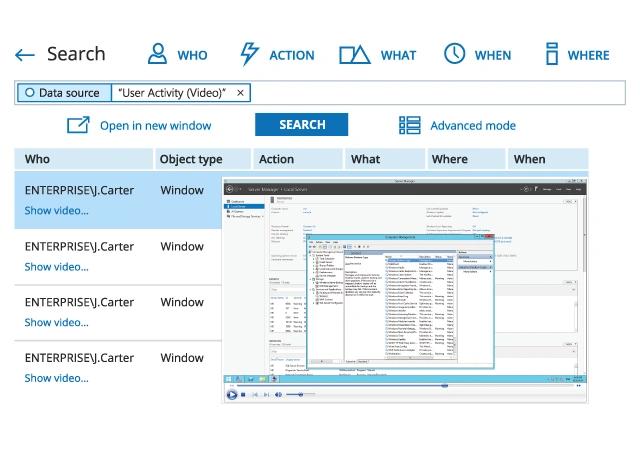Add a WHAT filter

click(x=378, y=55)
